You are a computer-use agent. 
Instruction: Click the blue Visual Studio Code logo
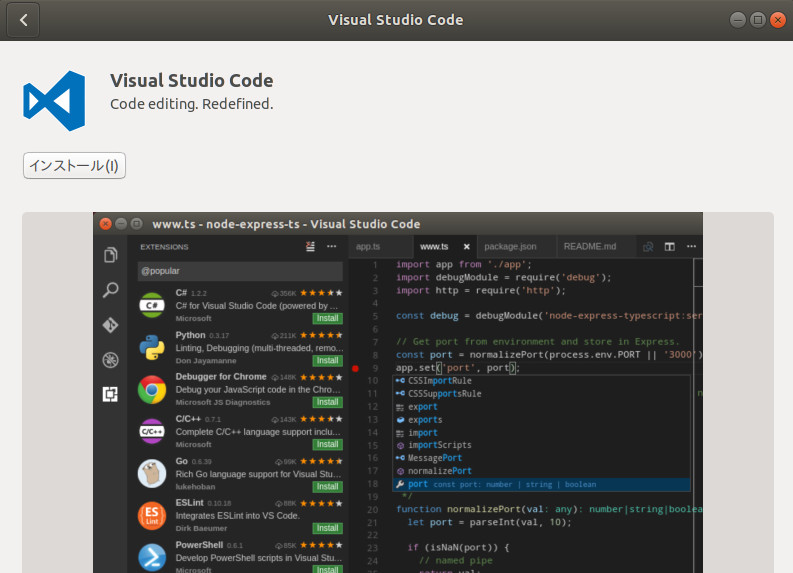54,101
